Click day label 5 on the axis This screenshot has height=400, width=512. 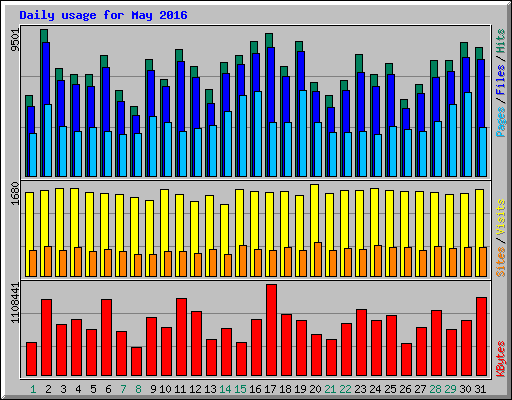(x=93, y=389)
